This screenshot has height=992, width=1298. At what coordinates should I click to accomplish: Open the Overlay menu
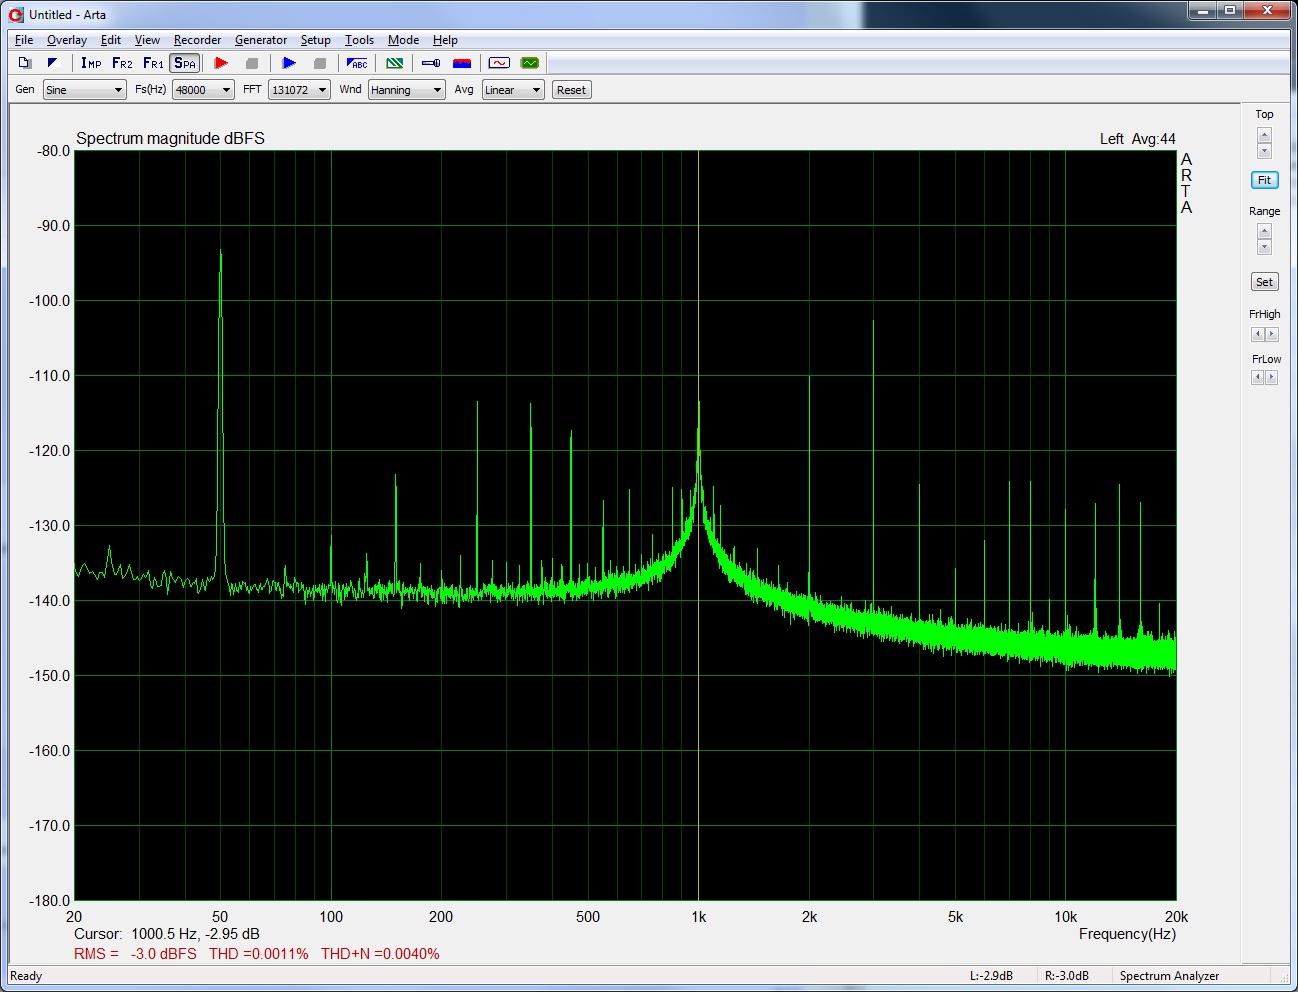pos(66,40)
